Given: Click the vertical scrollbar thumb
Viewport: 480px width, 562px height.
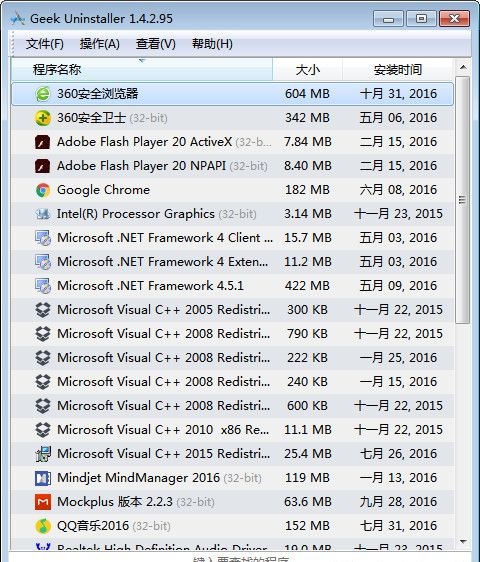Looking at the screenshot, I should tap(463, 200).
